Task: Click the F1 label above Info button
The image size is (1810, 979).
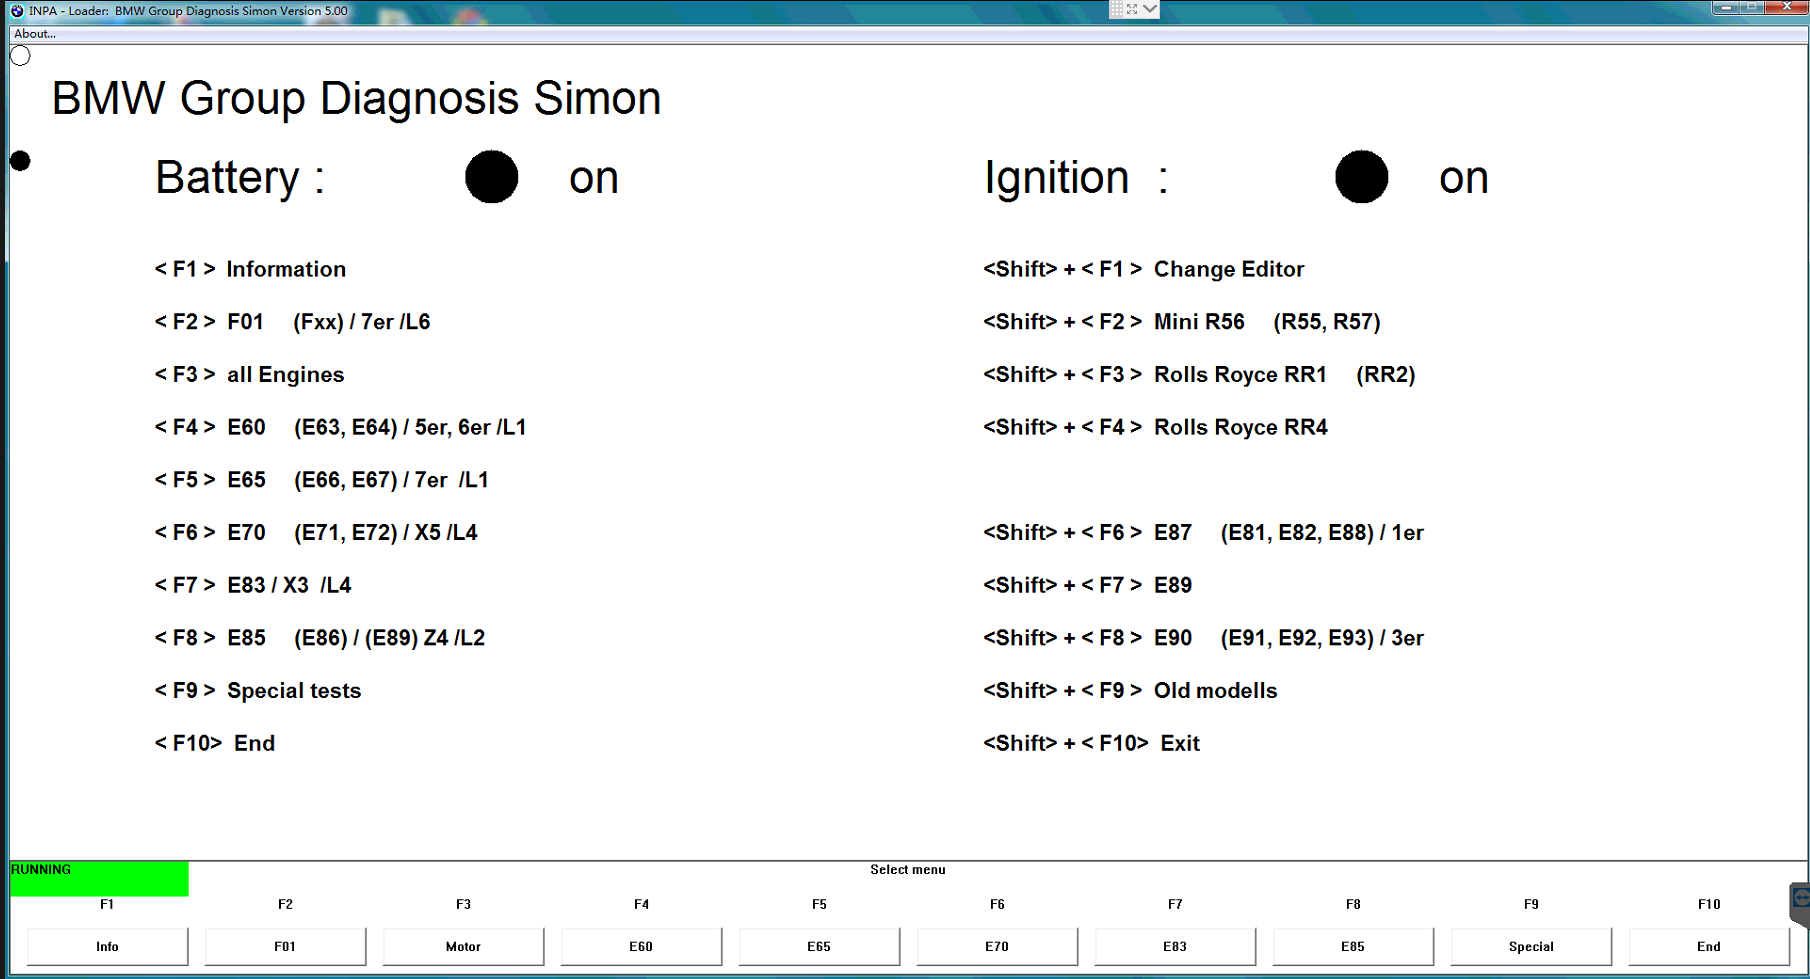Action: point(107,904)
